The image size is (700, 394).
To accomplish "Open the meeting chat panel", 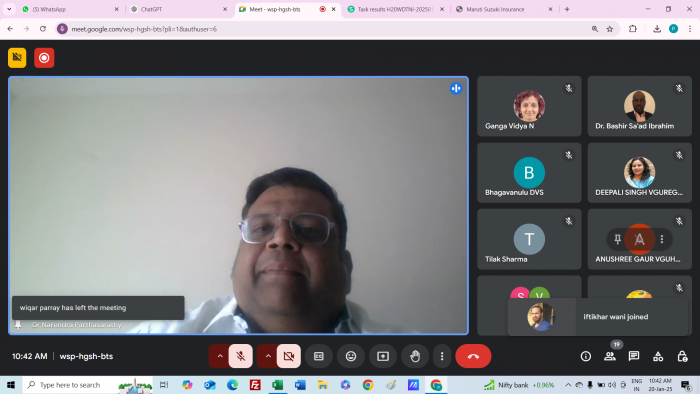I will [x=634, y=356].
